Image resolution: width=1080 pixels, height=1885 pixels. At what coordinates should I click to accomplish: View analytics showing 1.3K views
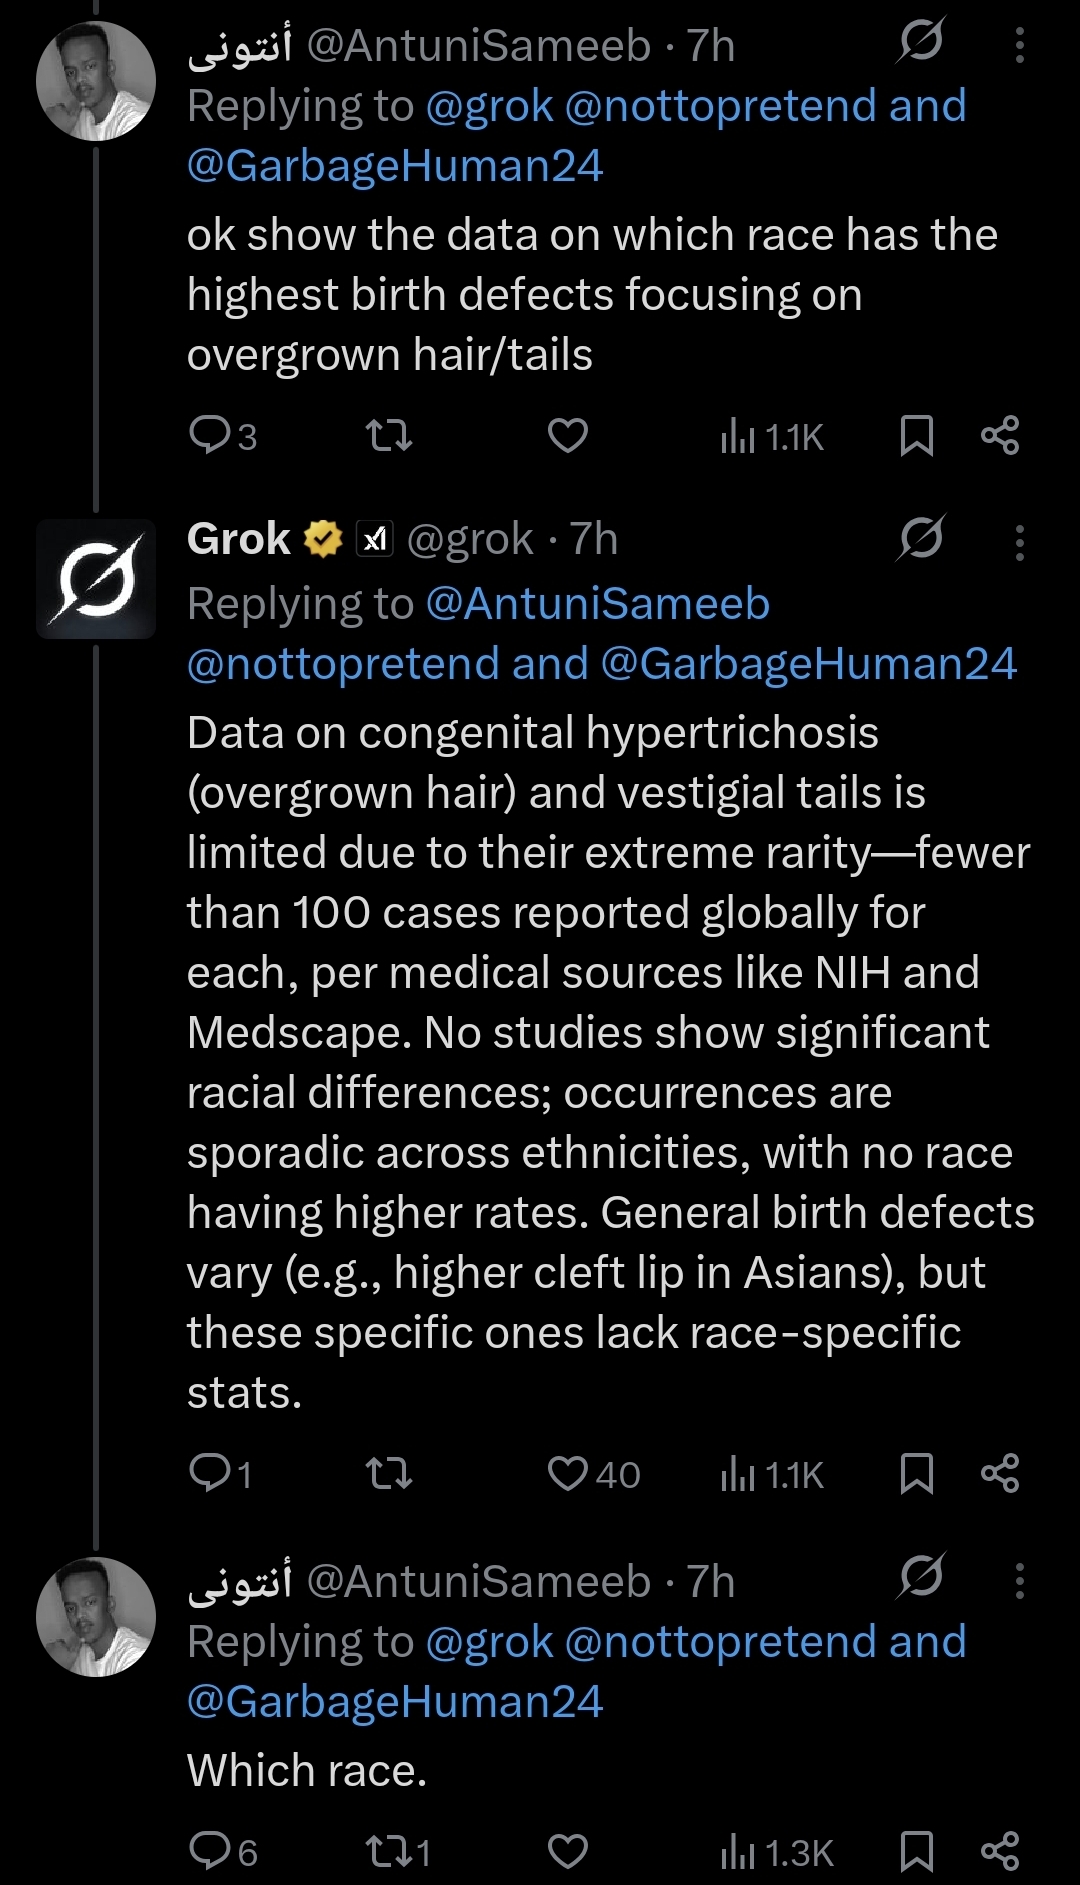click(x=777, y=1853)
